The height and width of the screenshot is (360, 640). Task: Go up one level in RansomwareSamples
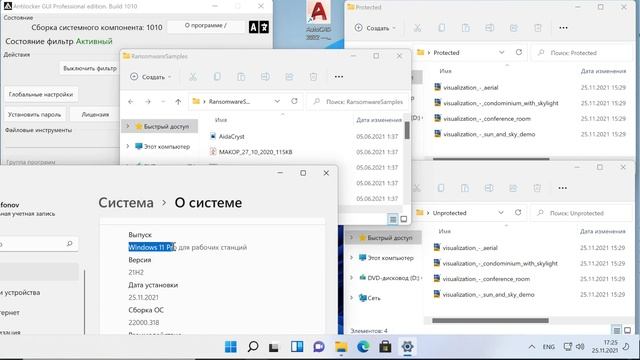point(178,102)
